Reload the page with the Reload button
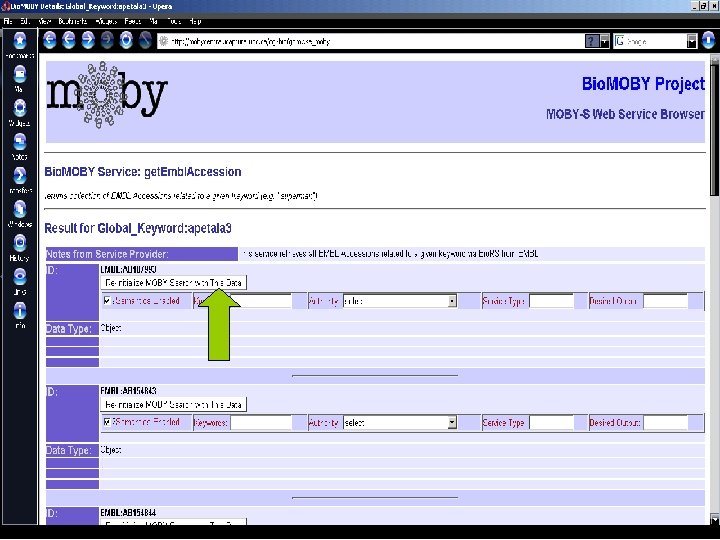Image resolution: width=720 pixels, height=540 pixels. tap(126, 40)
